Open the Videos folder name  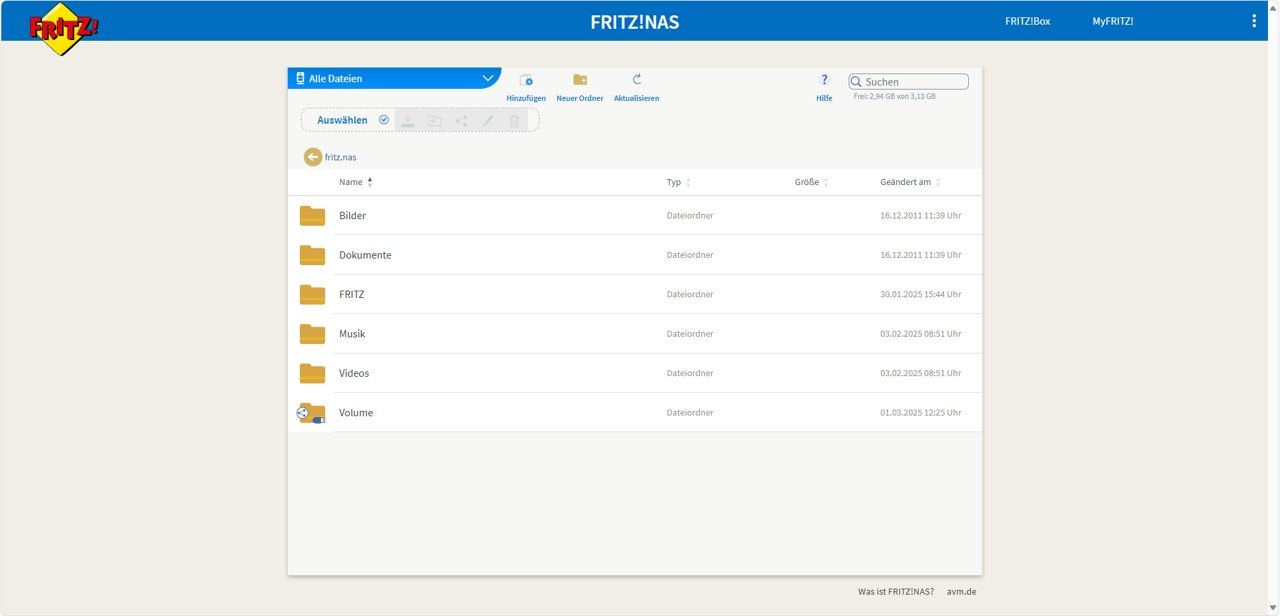[354, 373]
